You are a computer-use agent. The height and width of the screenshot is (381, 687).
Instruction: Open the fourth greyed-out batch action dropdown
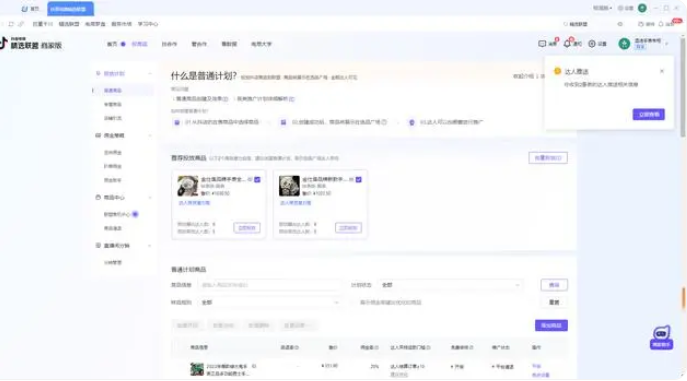(x=297, y=325)
